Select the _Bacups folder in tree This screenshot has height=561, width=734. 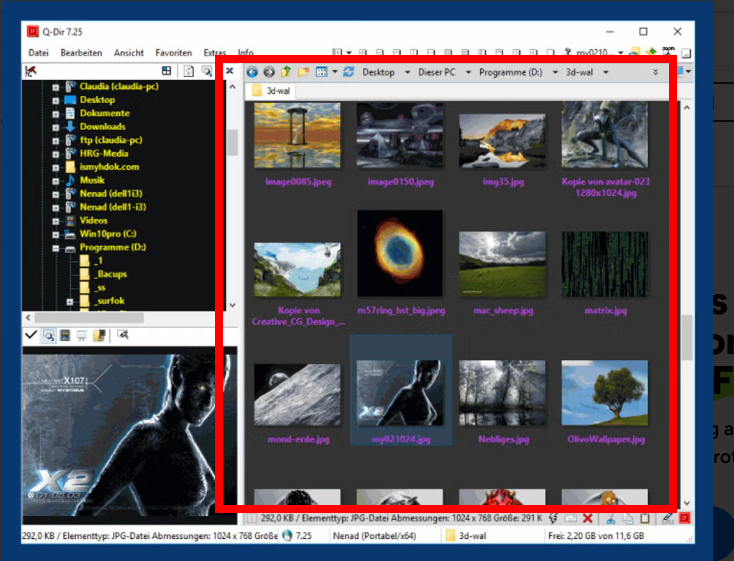click(111, 274)
